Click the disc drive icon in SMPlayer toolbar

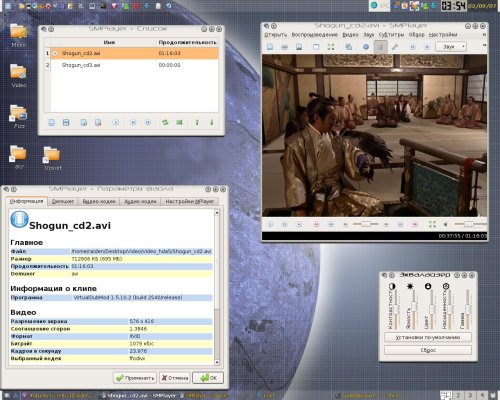click(284, 47)
